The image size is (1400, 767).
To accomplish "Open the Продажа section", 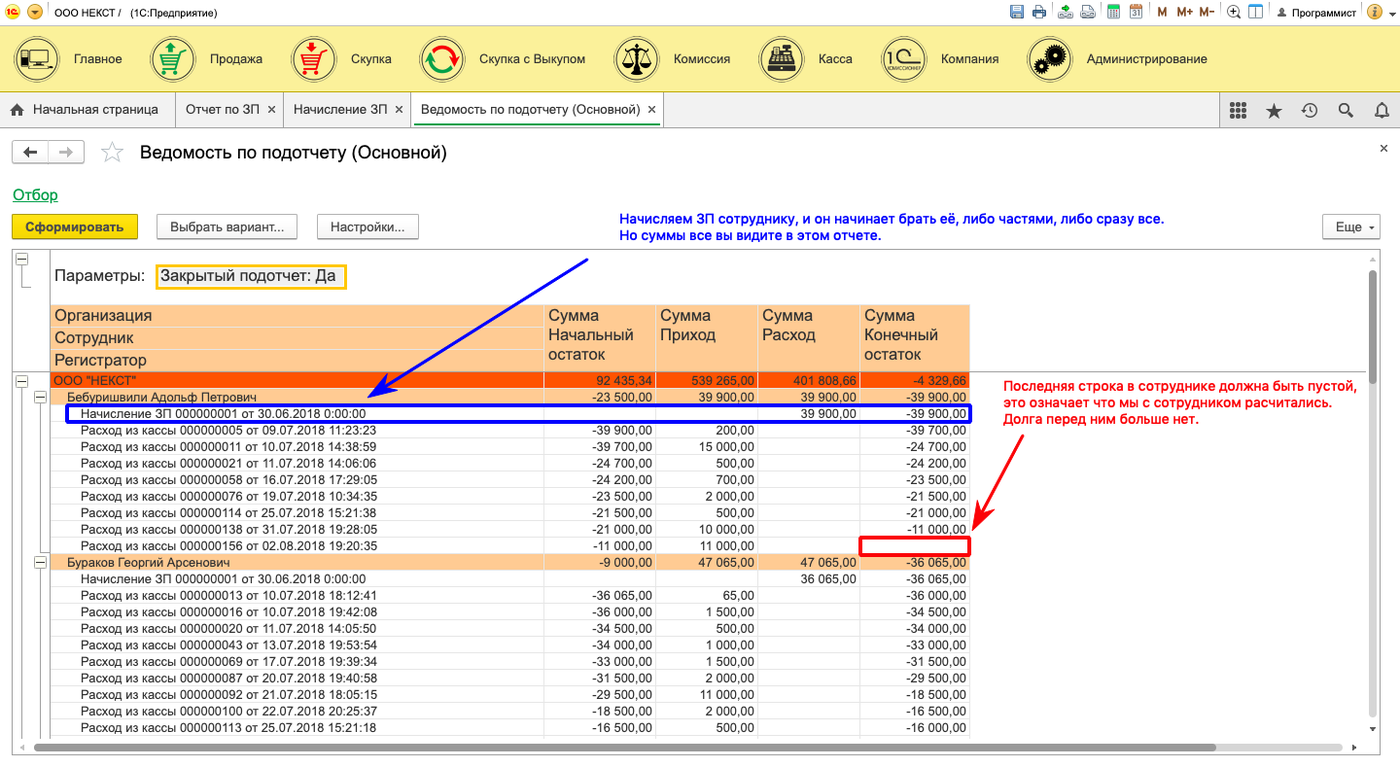I will 207,59.
